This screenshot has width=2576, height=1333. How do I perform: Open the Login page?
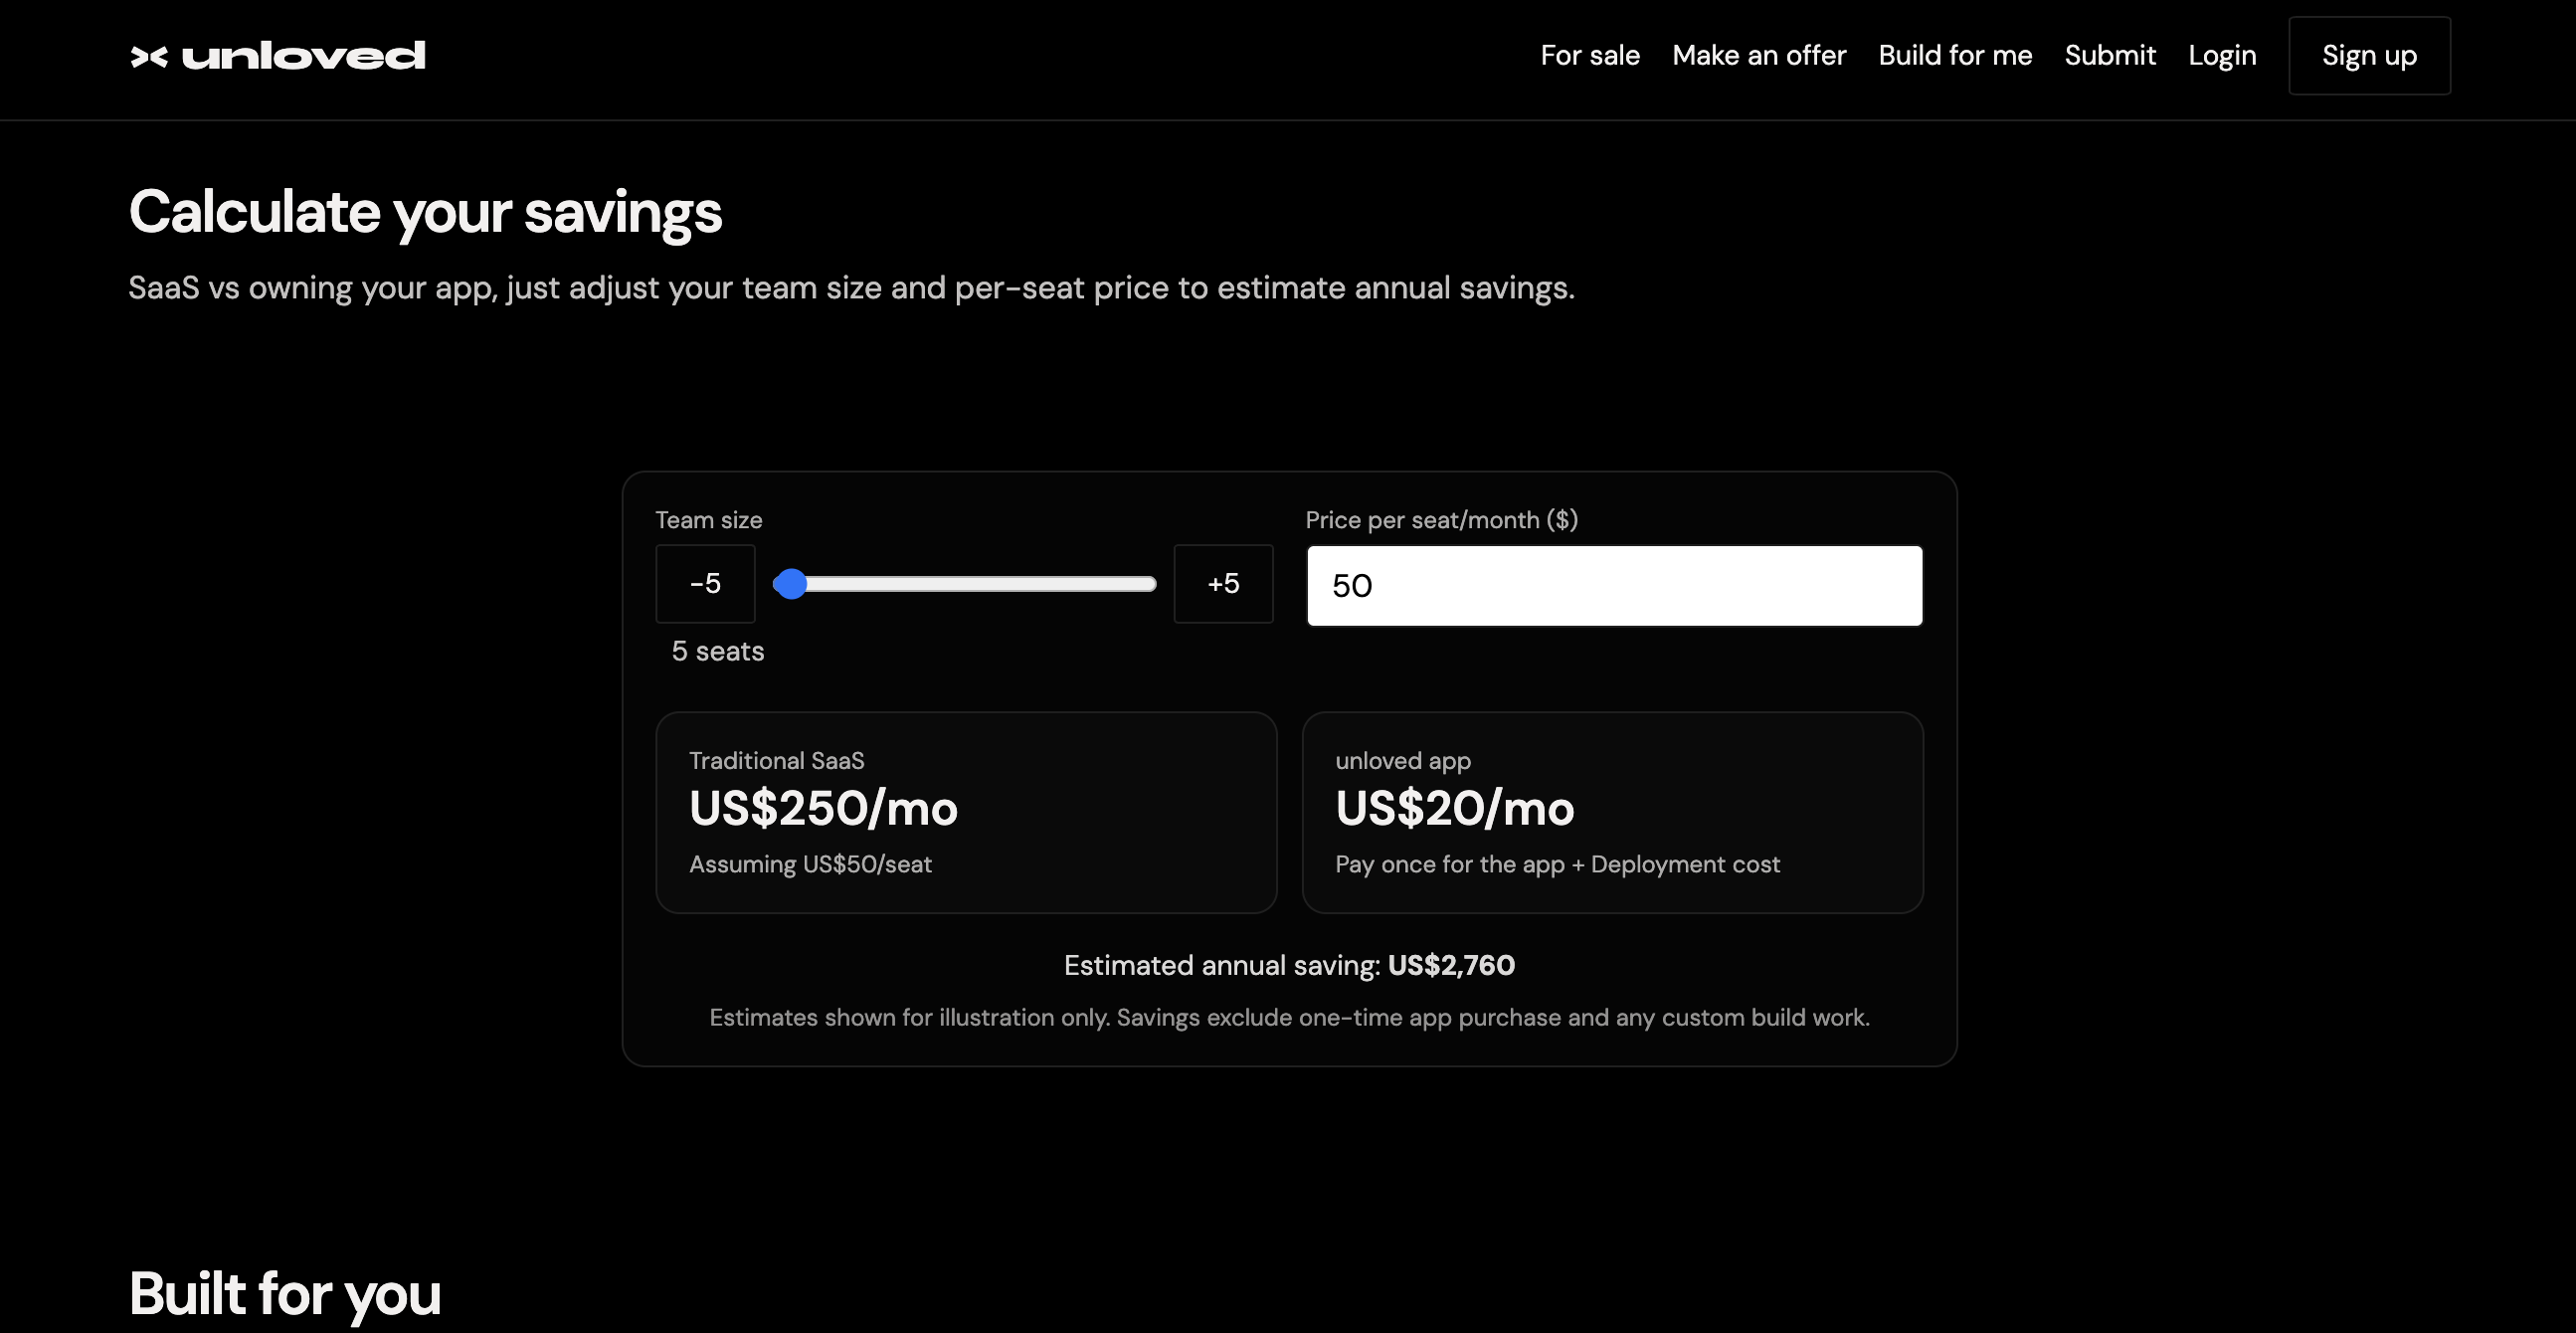click(x=2221, y=56)
